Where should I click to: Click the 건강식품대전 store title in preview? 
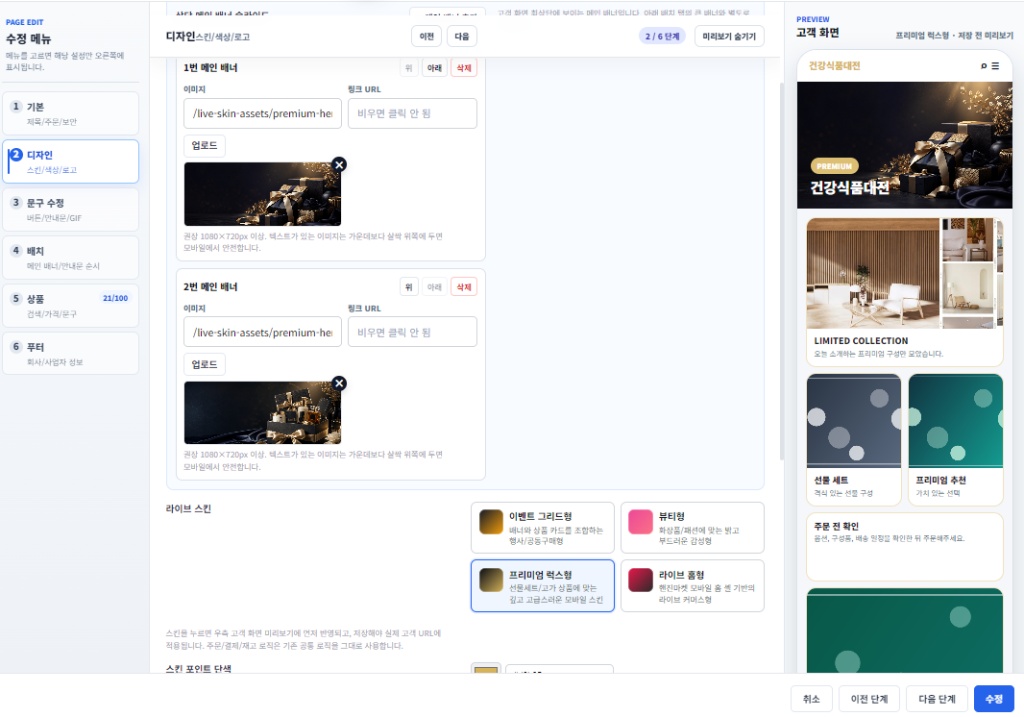pos(834,66)
